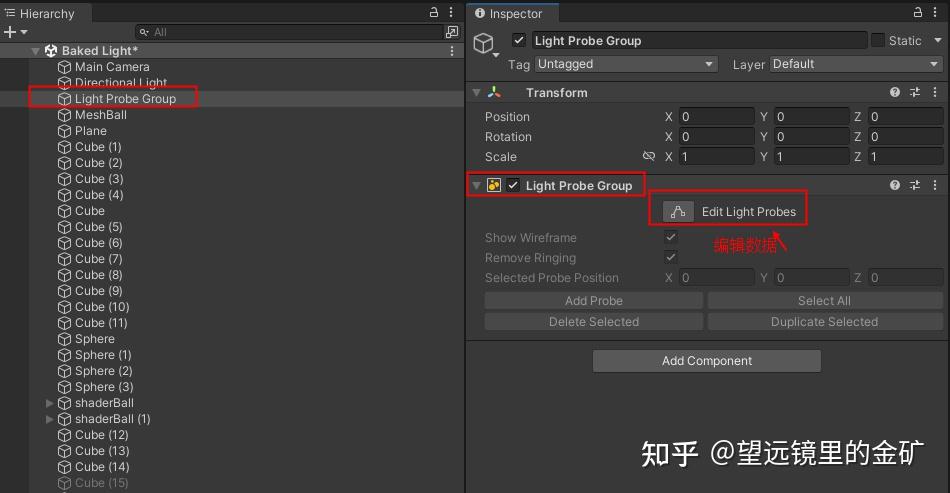Open the Hierarchy panel kebab menu
The width and height of the screenshot is (950, 493).
coord(451,12)
